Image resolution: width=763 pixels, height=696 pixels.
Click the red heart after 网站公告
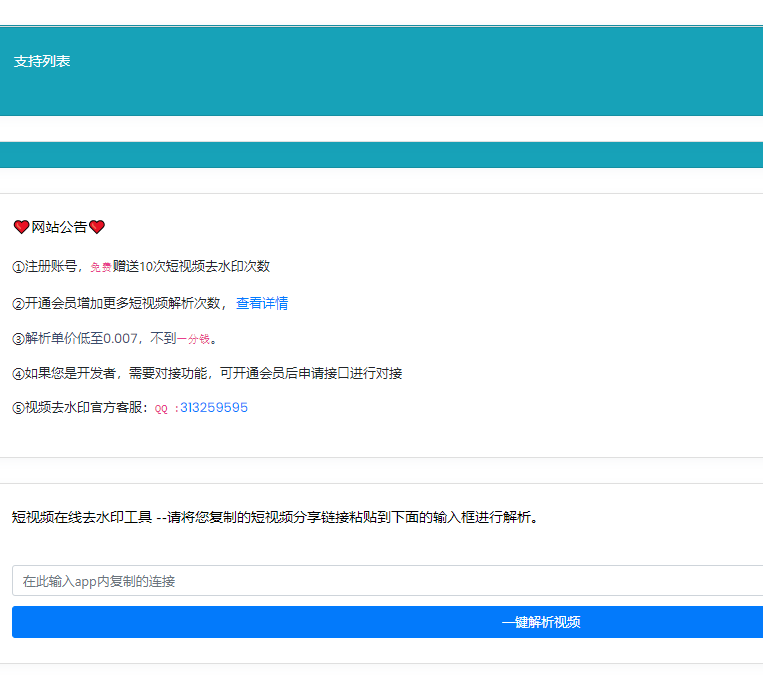97,228
